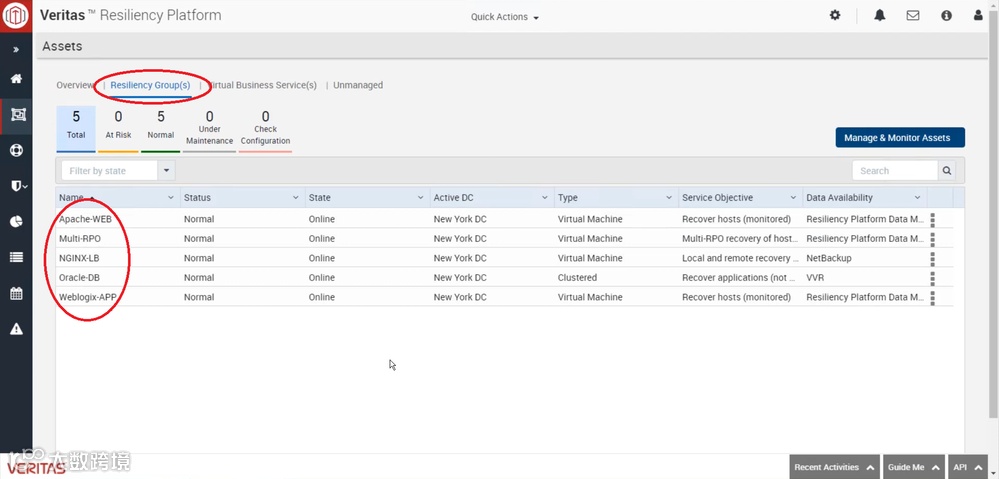
Task: Click Local and remote recovery service objective
Action: coord(740,258)
